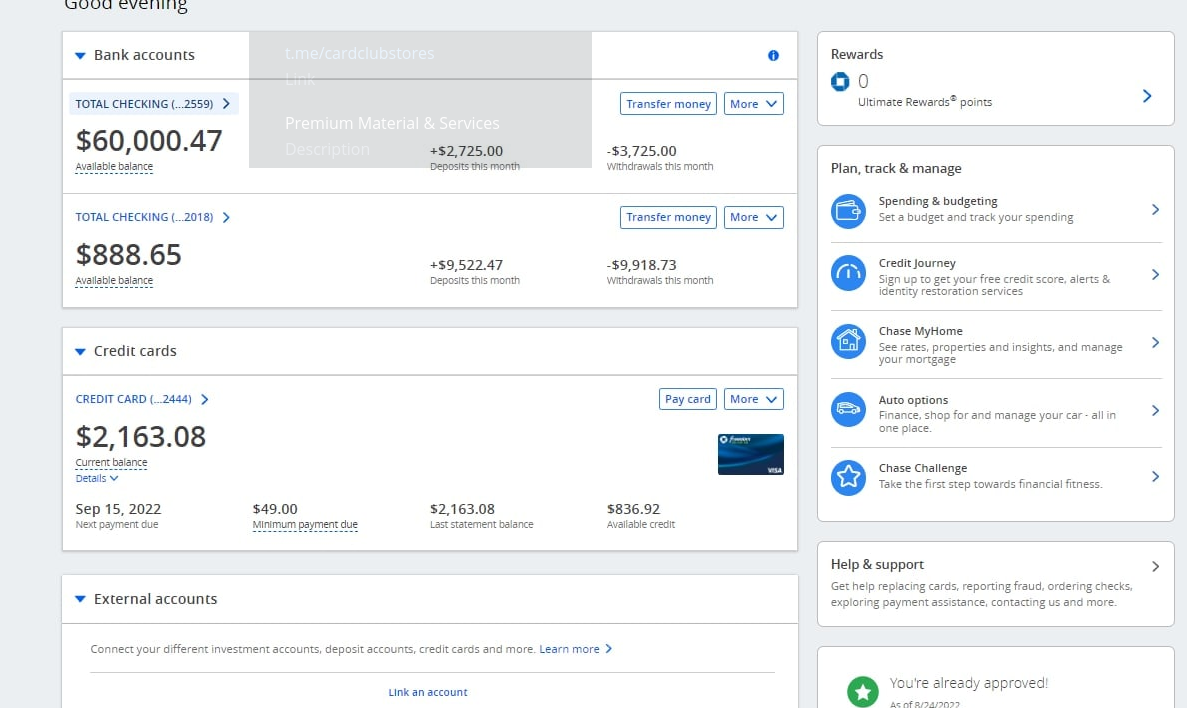Click the Current balance label
Viewport: 1187px width, 708px height.
pyautogui.click(x=111, y=463)
